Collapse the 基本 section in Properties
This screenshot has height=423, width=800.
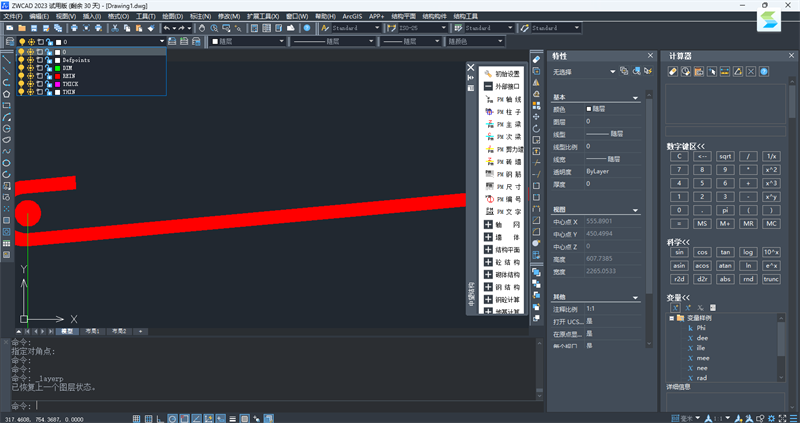point(635,97)
